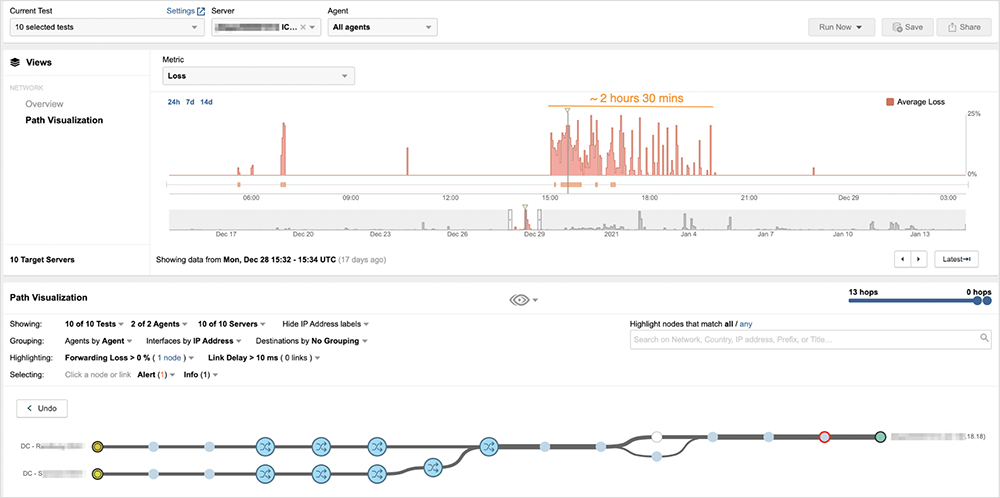Toggle Hide IP Address labels option
Image resolution: width=1000 pixels, height=498 pixels.
tap(325, 324)
